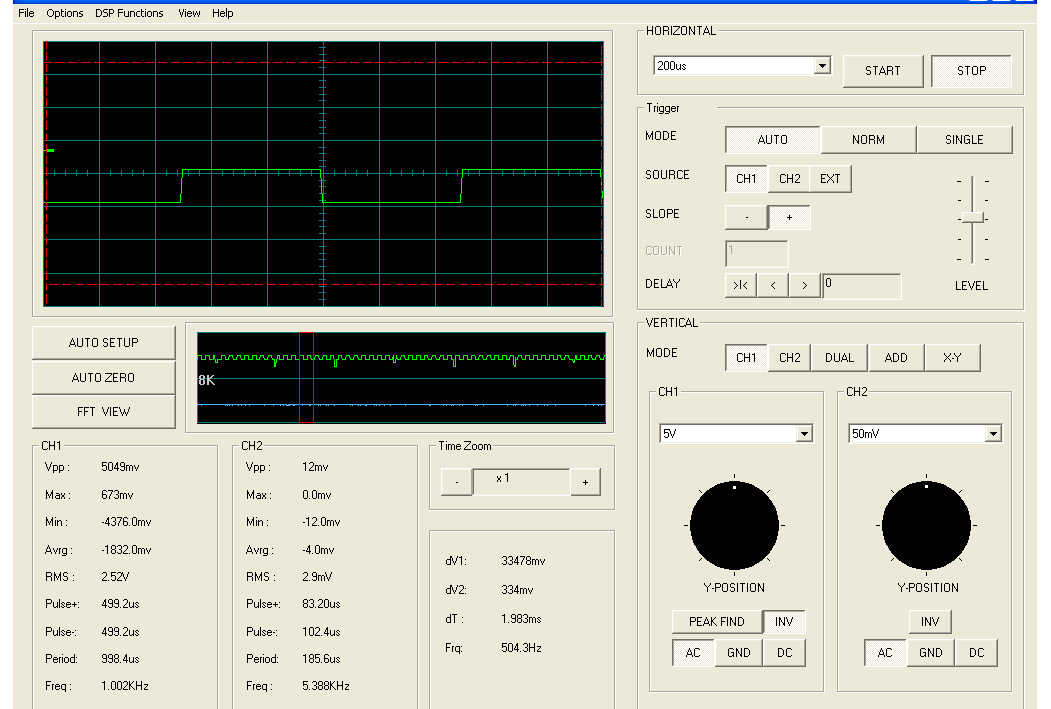Screen dimensions: 1051x709
Task: Open the DSP Functions menu
Action: [x=129, y=13]
